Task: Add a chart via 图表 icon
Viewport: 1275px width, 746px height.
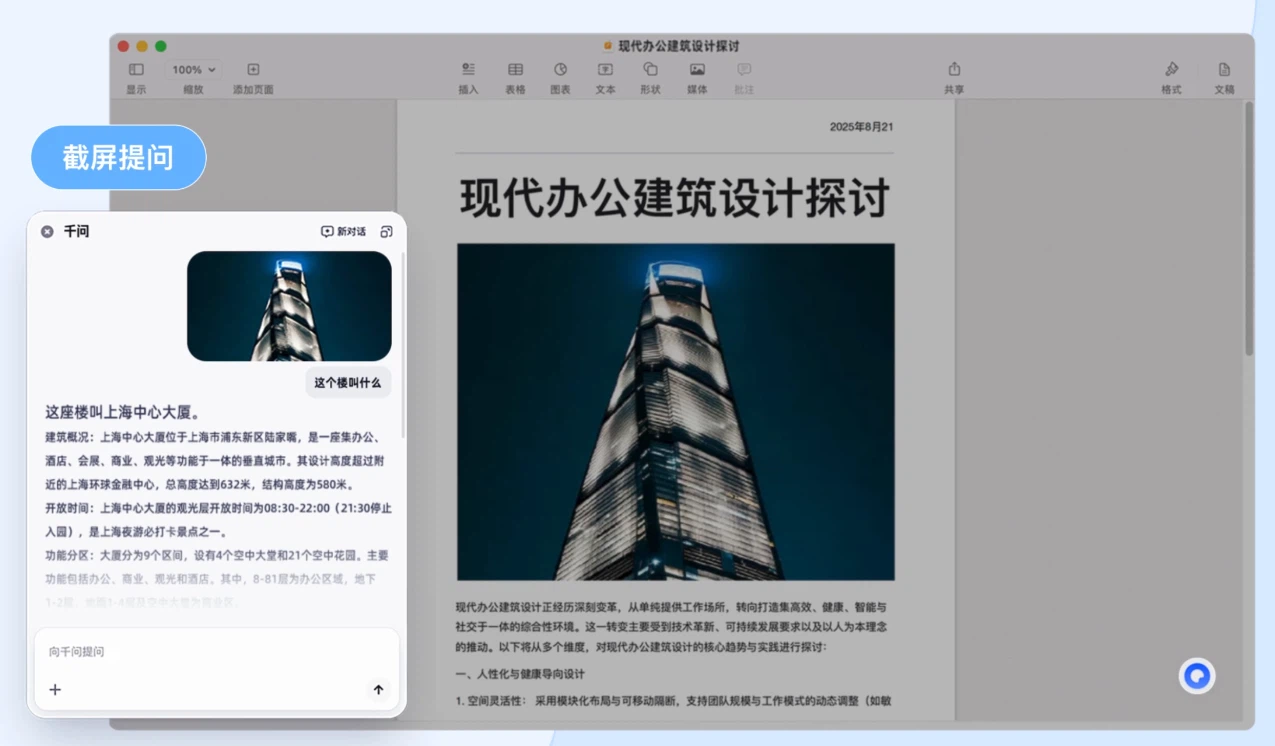Action: coord(560,77)
